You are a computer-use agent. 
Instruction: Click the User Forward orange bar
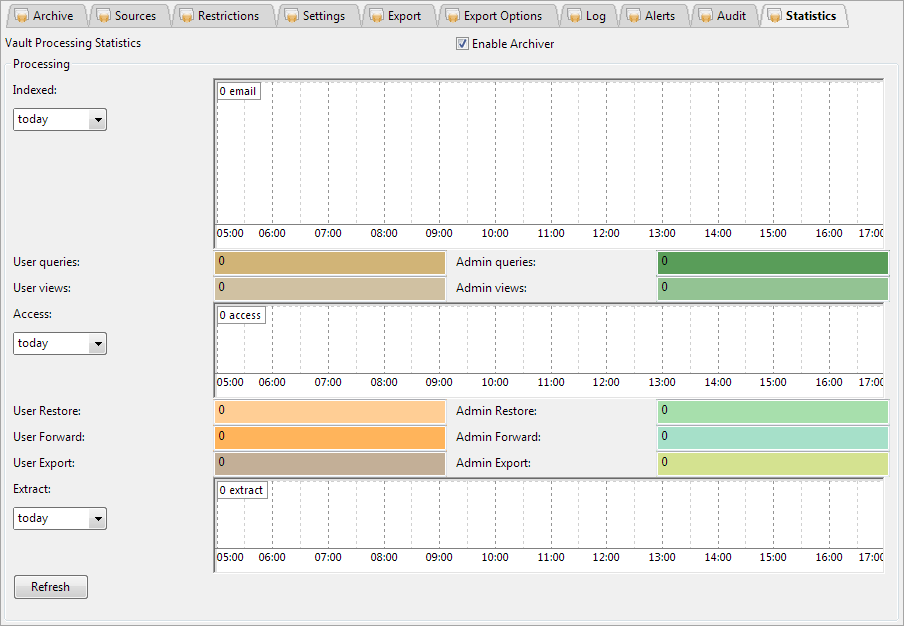(x=330, y=437)
